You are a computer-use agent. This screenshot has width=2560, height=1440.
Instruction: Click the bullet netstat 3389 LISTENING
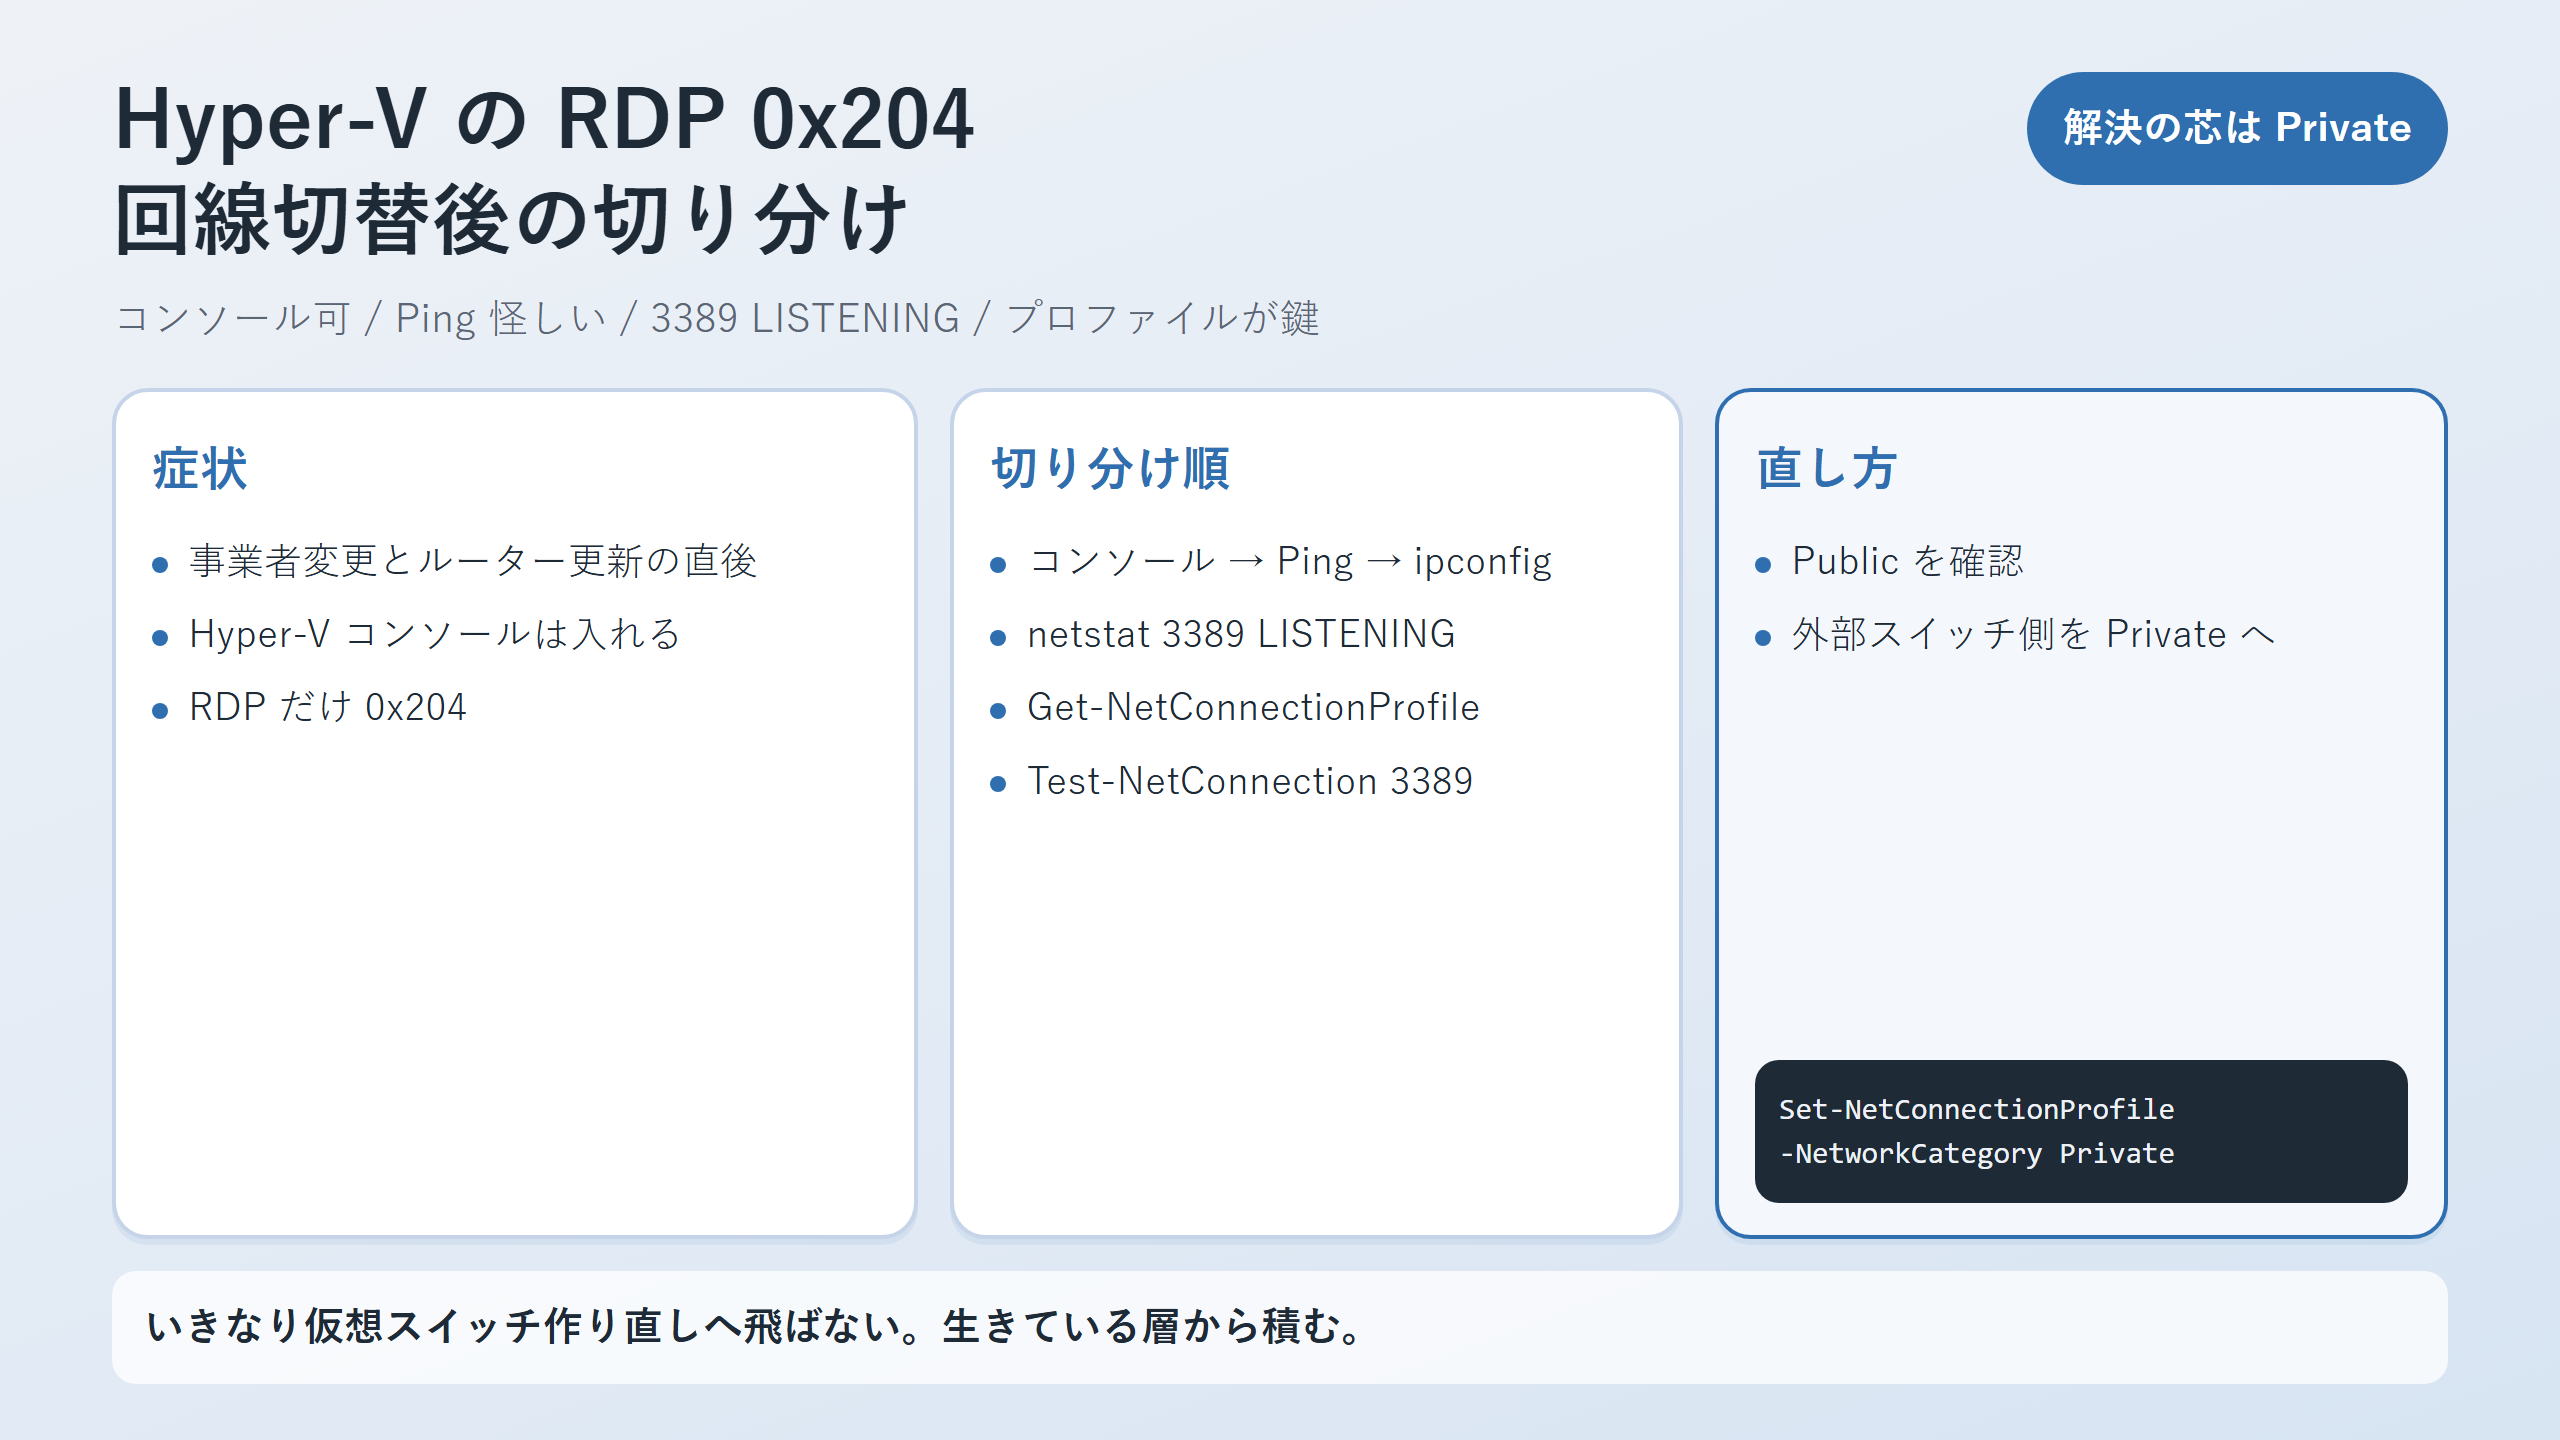(1241, 634)
